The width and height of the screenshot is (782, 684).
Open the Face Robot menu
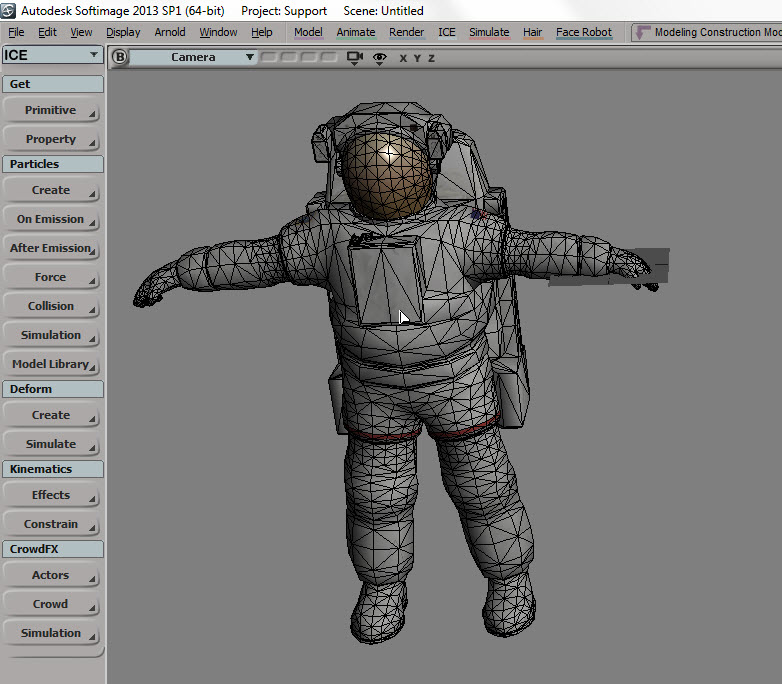pos(583,32)
